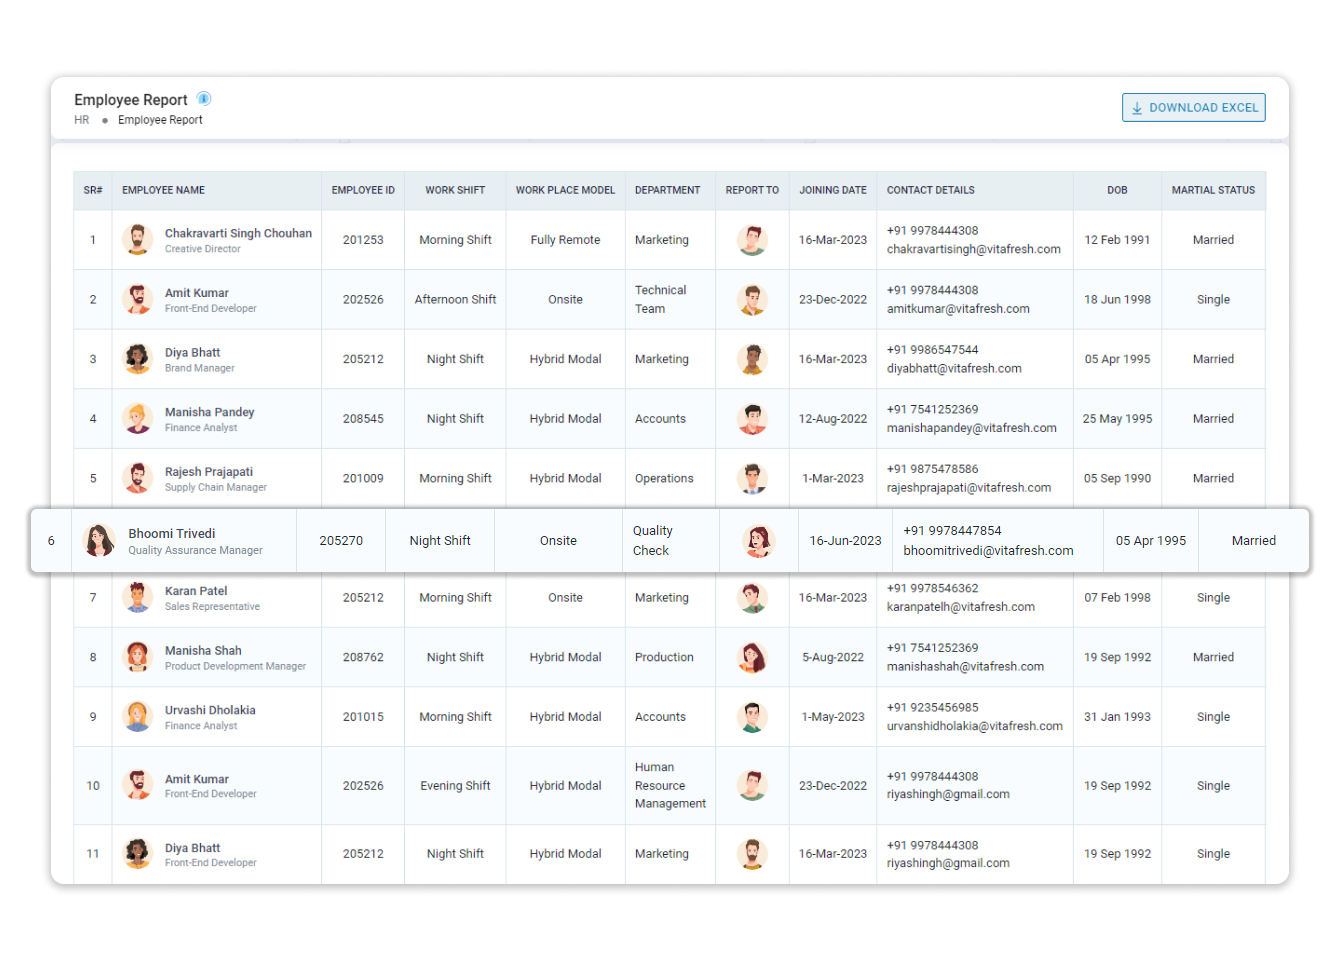
Task: Click the EMPLOYEE NAME column header
Action: [161, 190]
